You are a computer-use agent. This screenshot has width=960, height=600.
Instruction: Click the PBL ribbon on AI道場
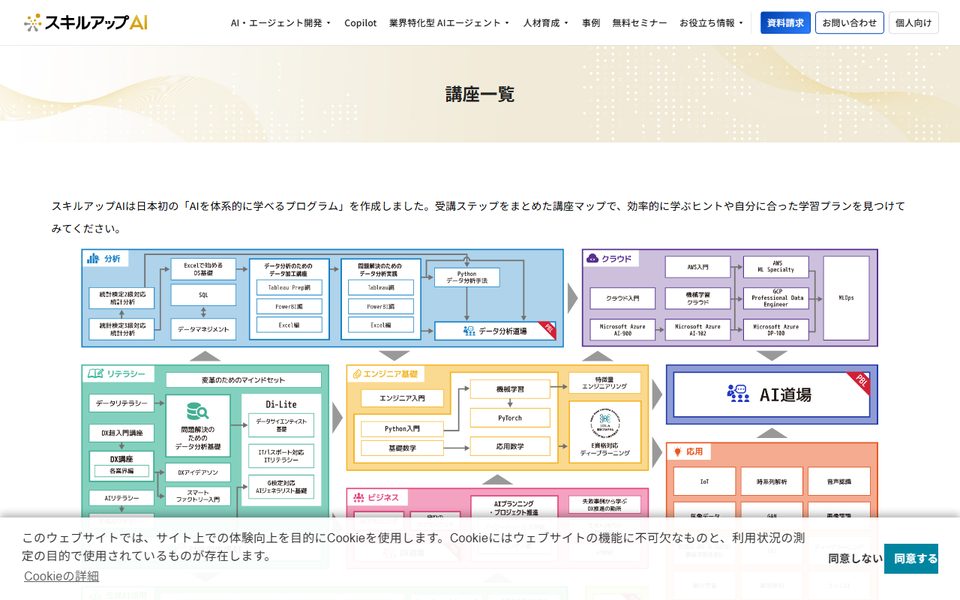click(860, 382)
